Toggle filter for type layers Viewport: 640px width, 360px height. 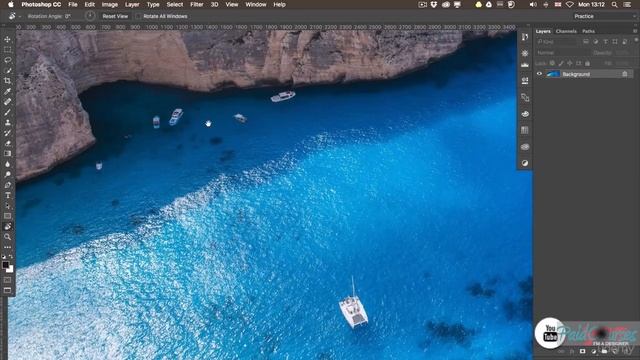tap(605, 42)
